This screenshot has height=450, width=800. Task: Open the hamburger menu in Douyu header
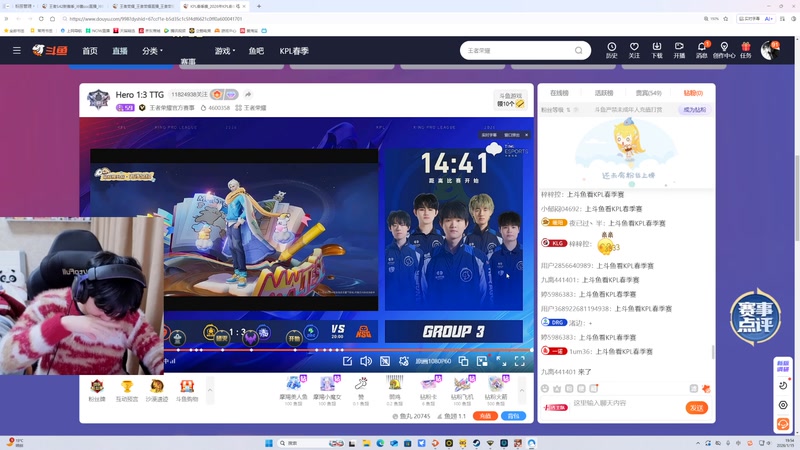click(17, 51)
